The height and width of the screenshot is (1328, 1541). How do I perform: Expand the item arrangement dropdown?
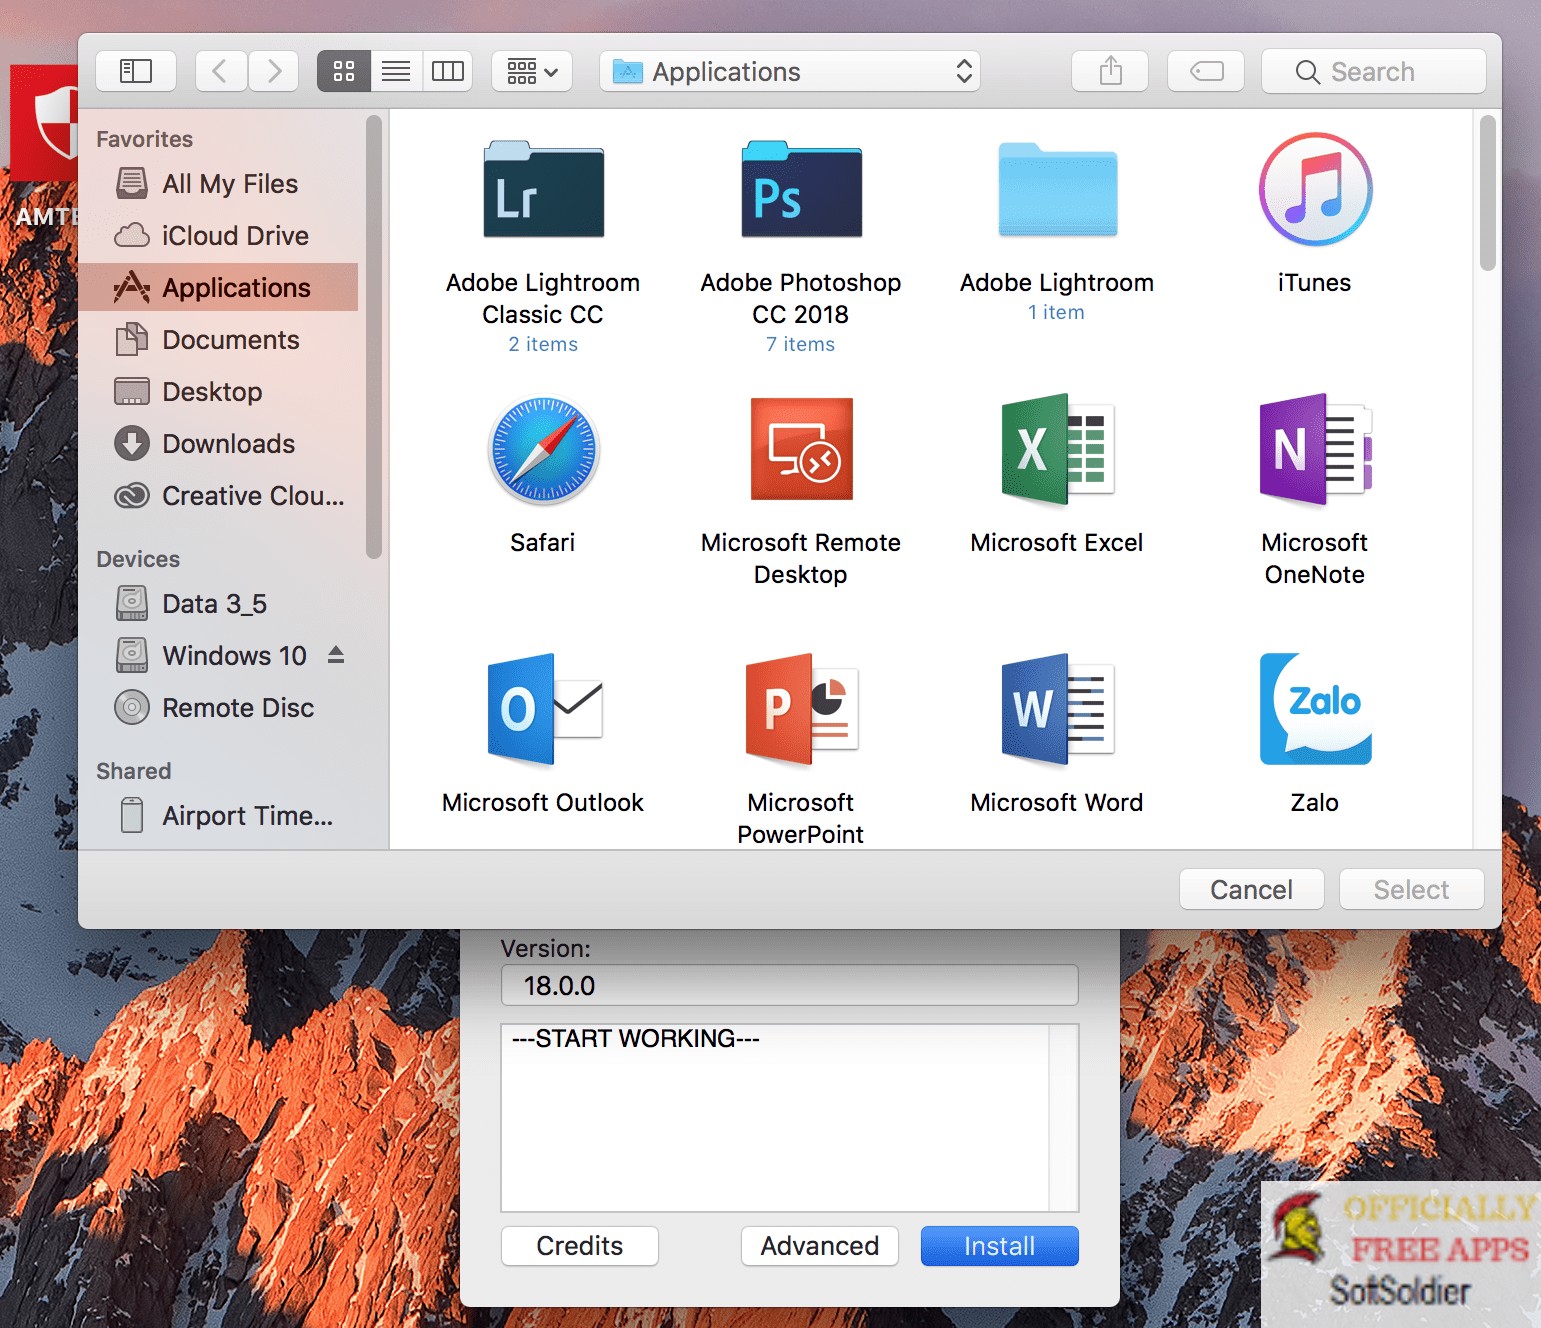point(532,71)
